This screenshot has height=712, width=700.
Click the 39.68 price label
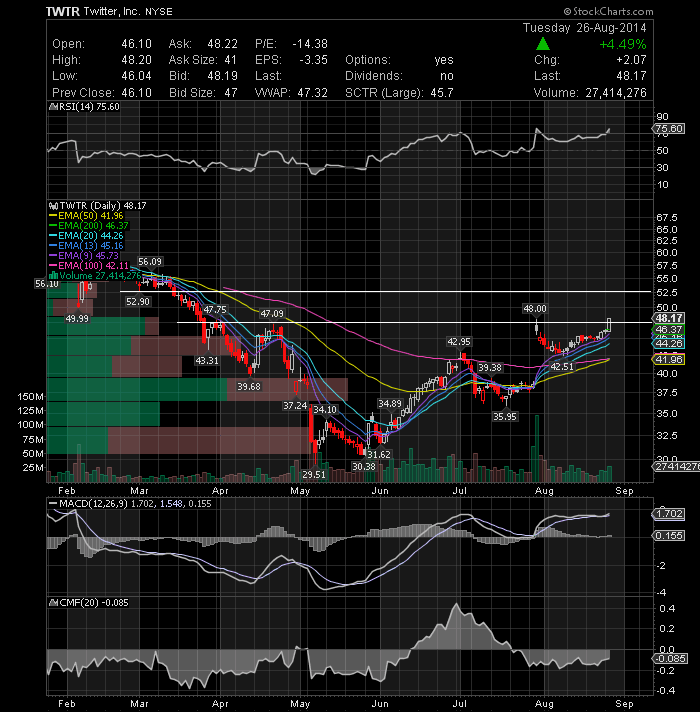point(249,386)
